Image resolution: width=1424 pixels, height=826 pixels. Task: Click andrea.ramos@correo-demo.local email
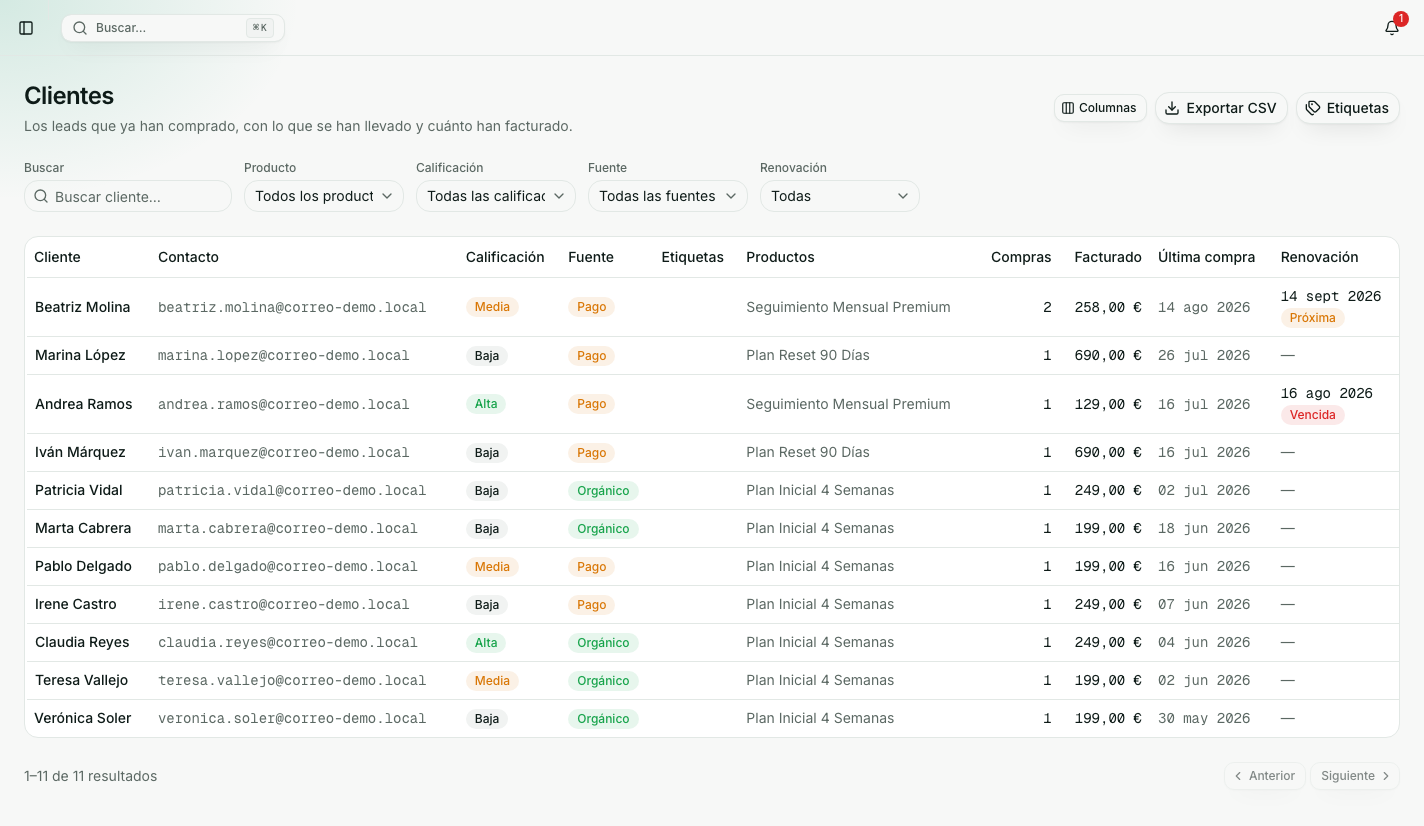pyautogui.click(x=284, y=404)
